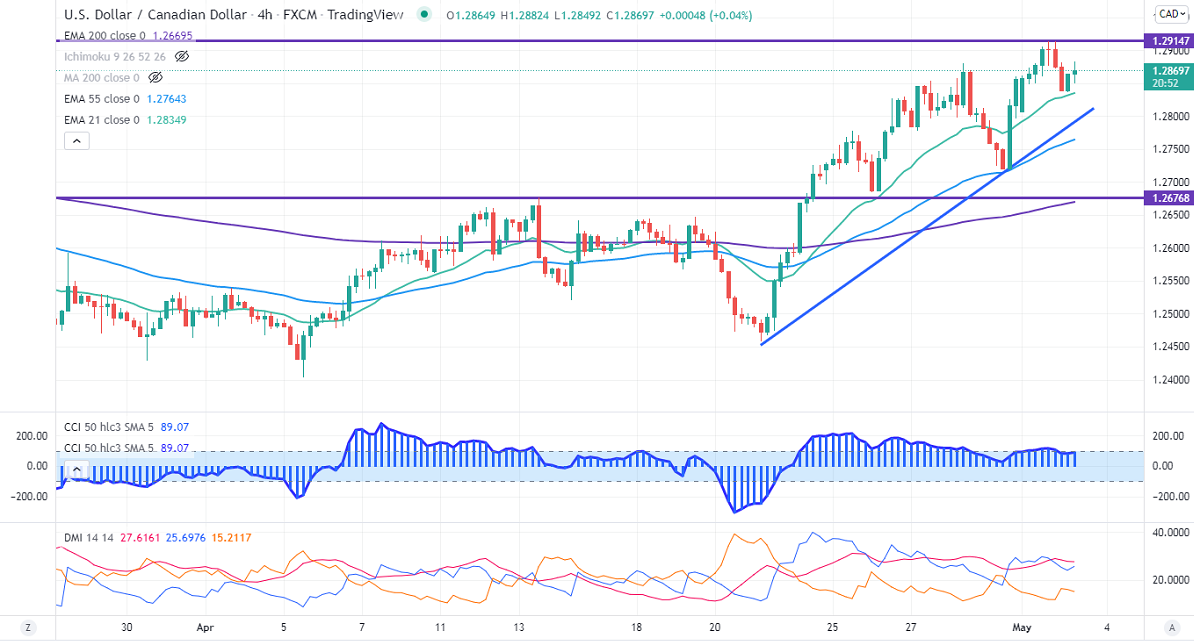The height and width of the screenshot is (643, 1194).
Task: Click the 1.24000 price axis label
Action: (1170, 379)
